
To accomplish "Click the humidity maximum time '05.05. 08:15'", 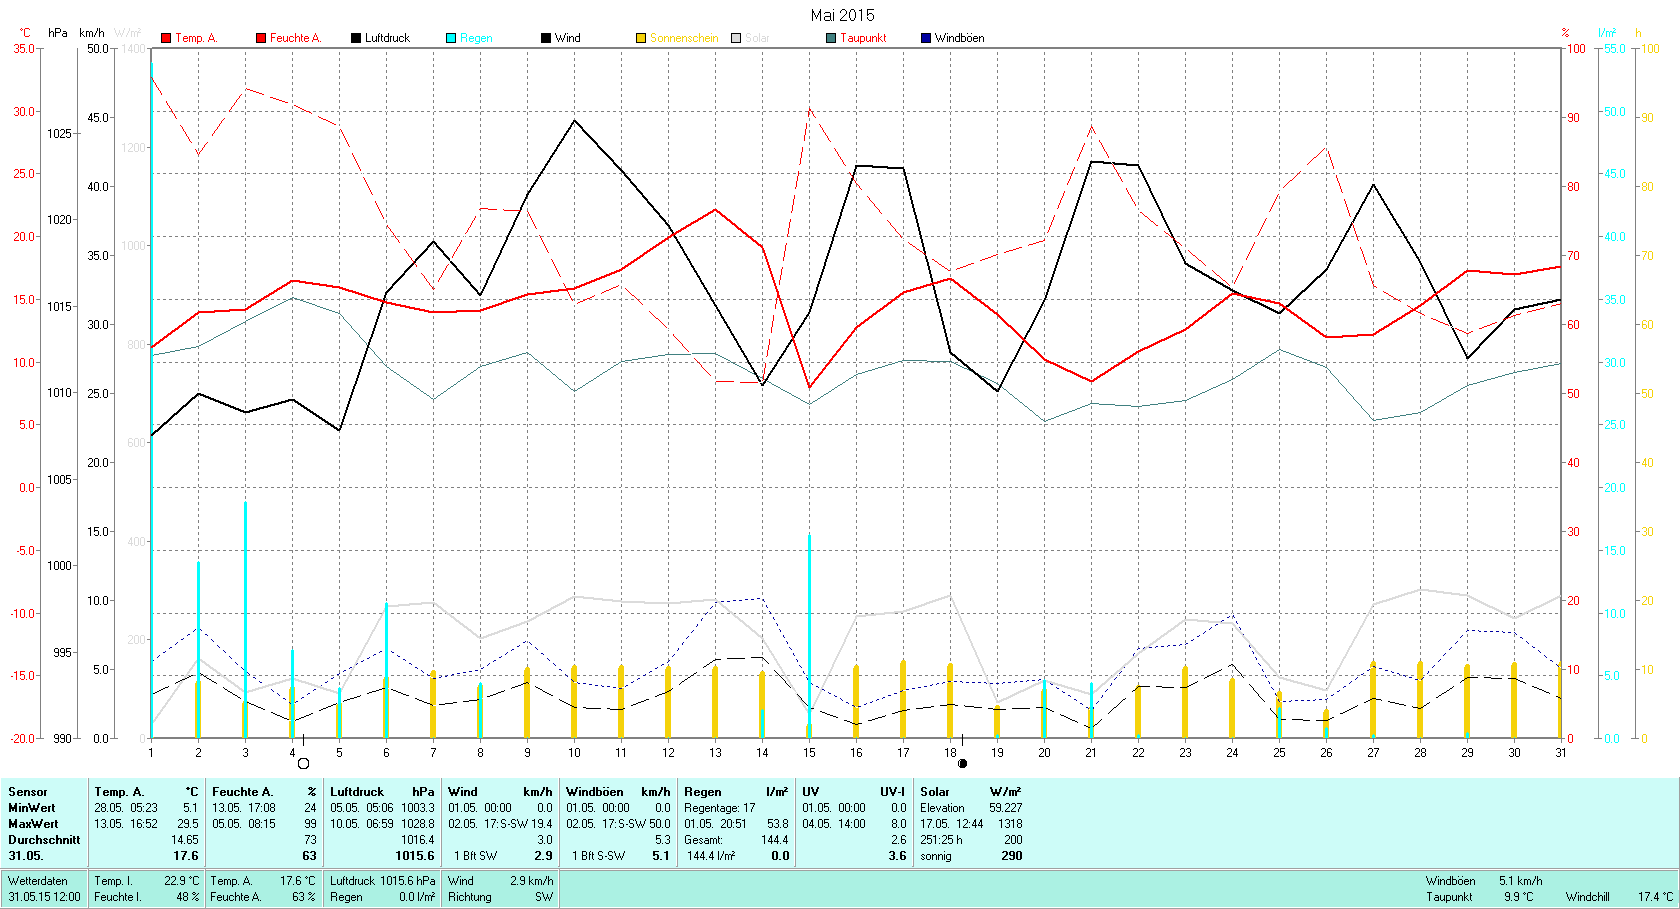I will tap(244, 824).
